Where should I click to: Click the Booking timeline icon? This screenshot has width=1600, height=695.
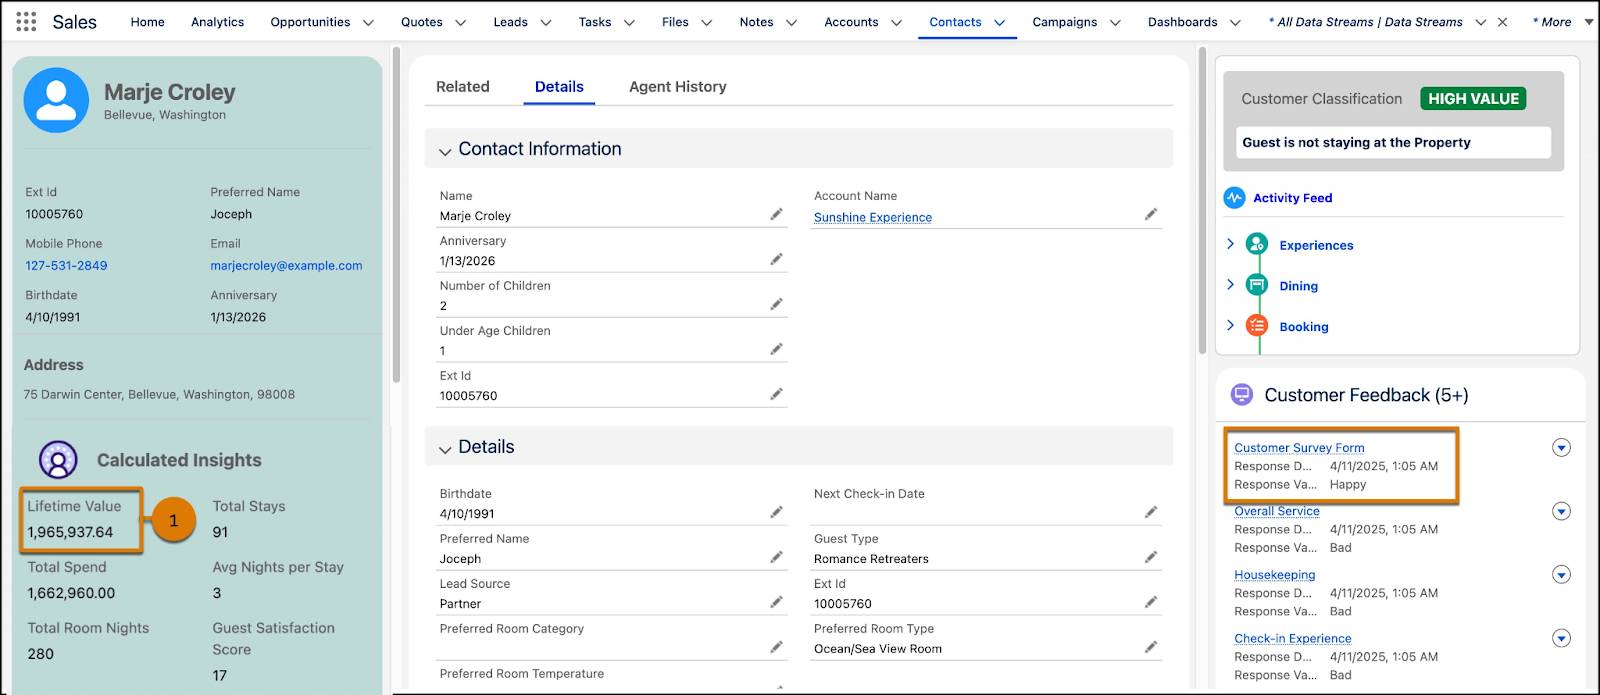coord(1257,326)
